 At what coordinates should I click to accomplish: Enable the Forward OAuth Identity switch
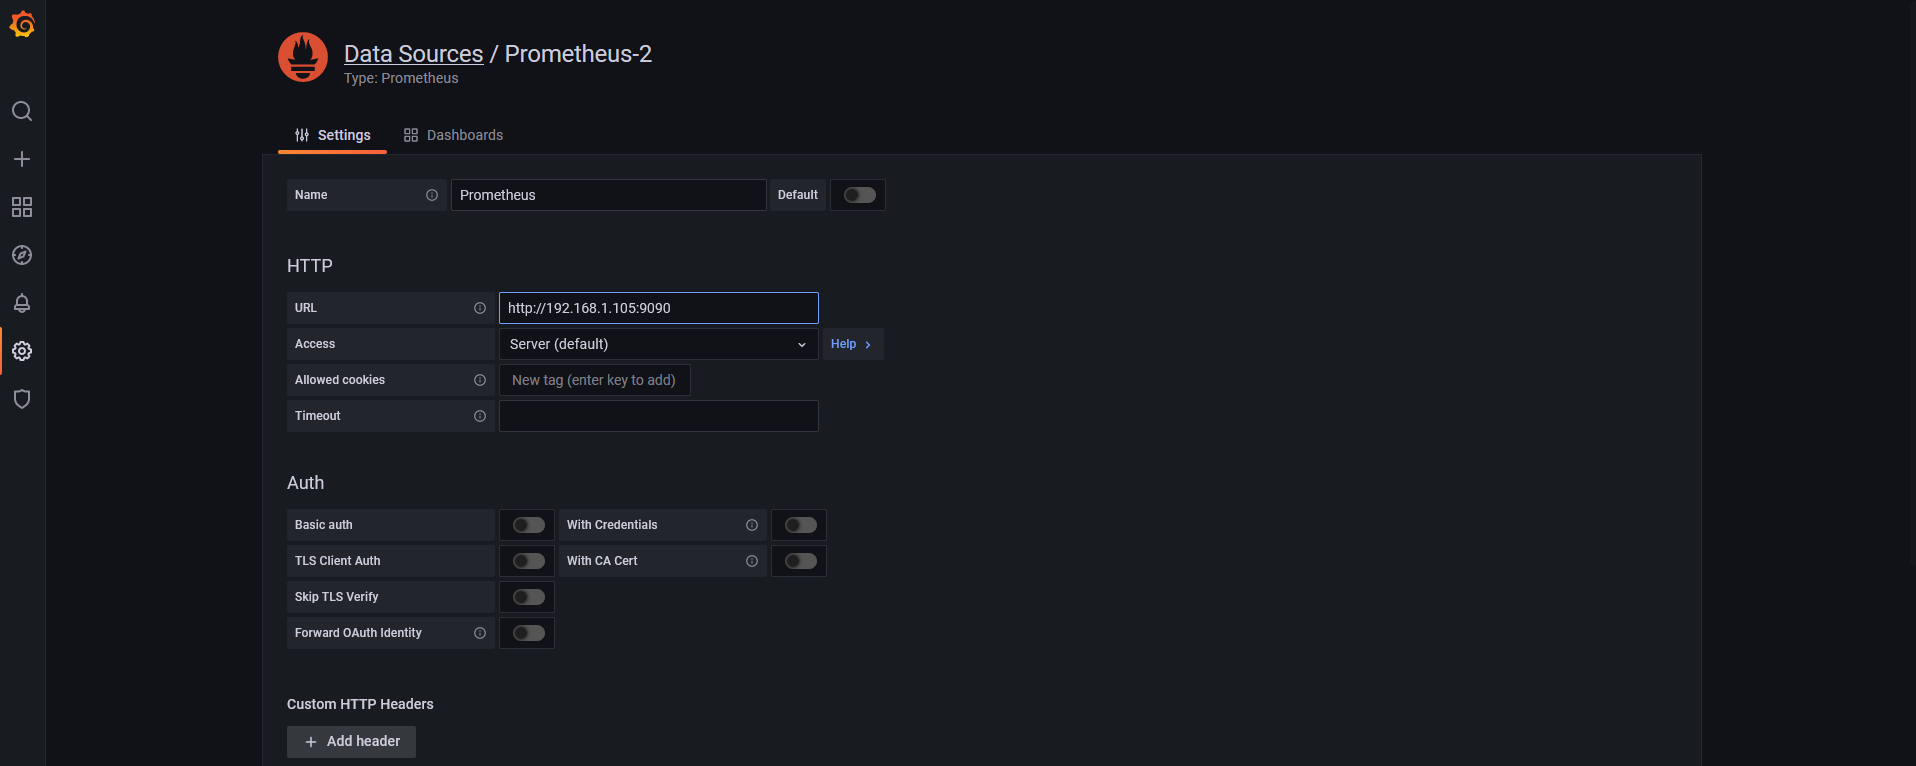coord(529,633)
